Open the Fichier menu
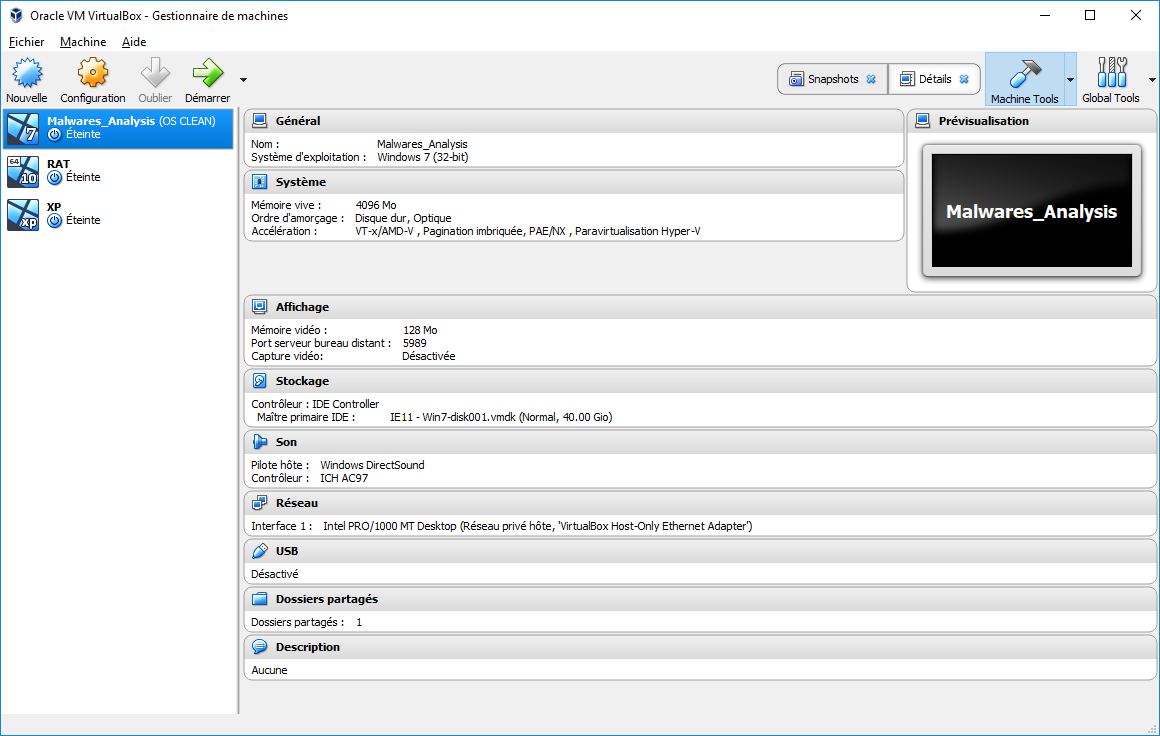Screen dimensions: 1160x736 (25, 42)
